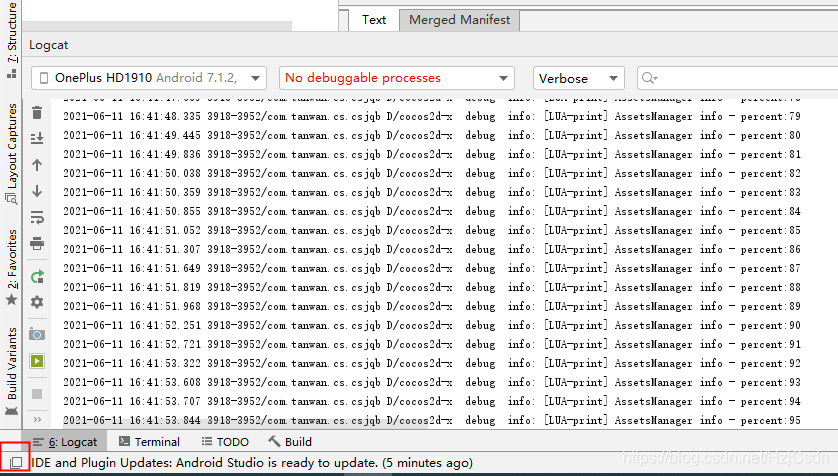The width and height of the screenshot is (838, 476).
Task: Open the 2: Favorites side panel
Action: click(11, 267)
